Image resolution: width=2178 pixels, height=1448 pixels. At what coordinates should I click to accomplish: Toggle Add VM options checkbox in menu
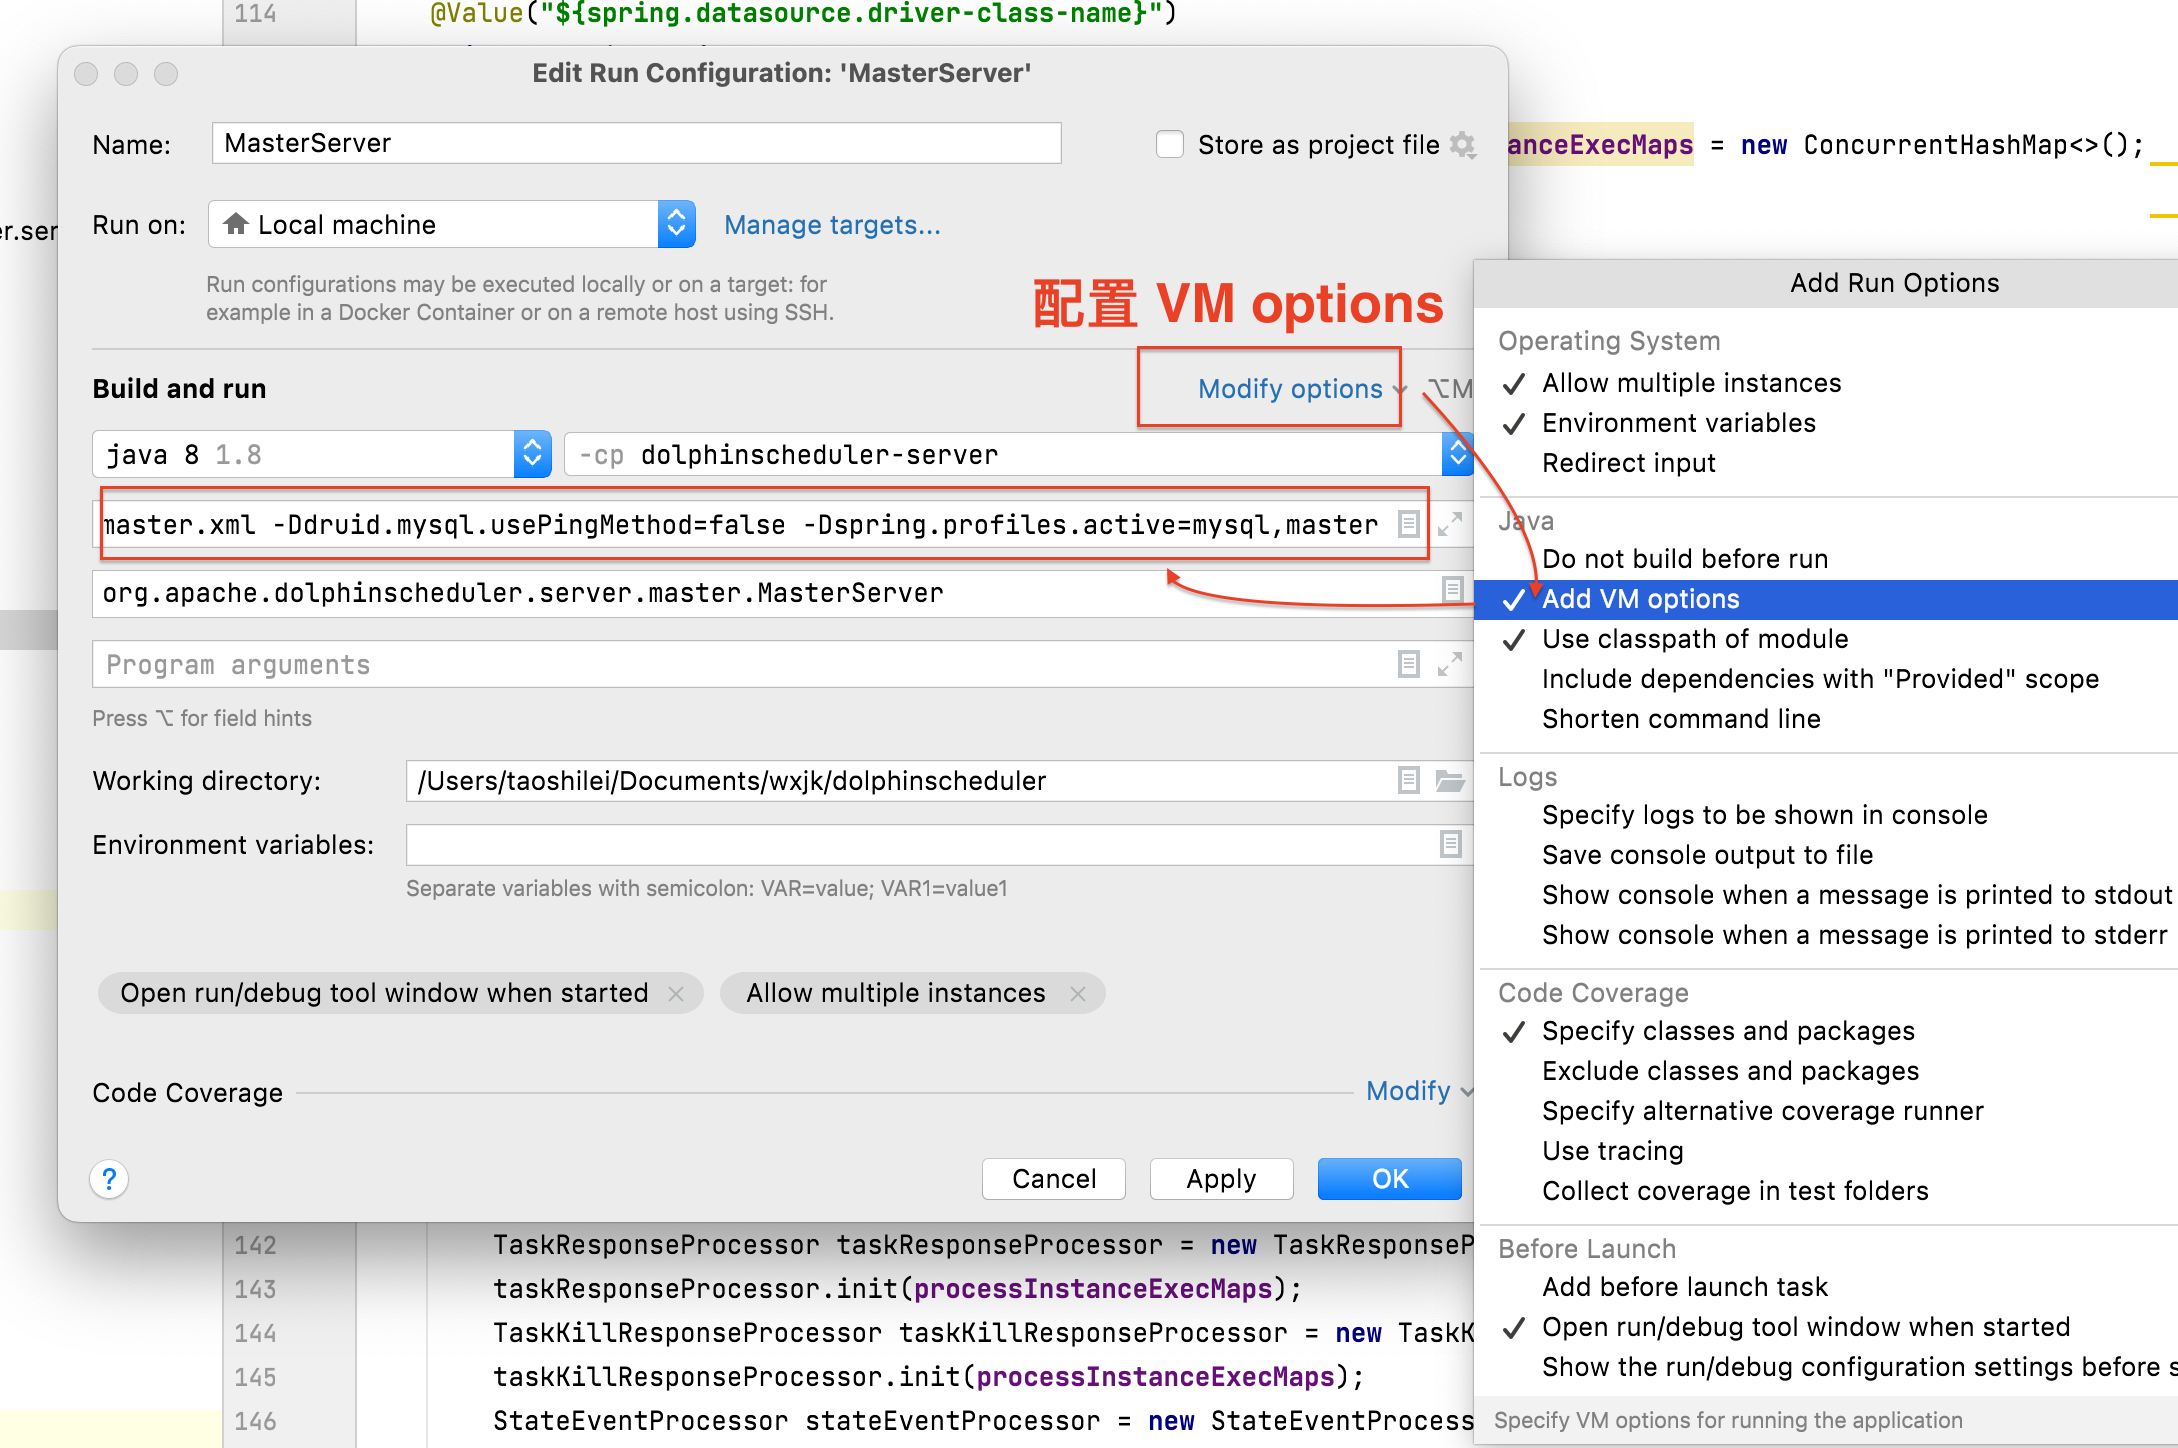pos(1642,600)
